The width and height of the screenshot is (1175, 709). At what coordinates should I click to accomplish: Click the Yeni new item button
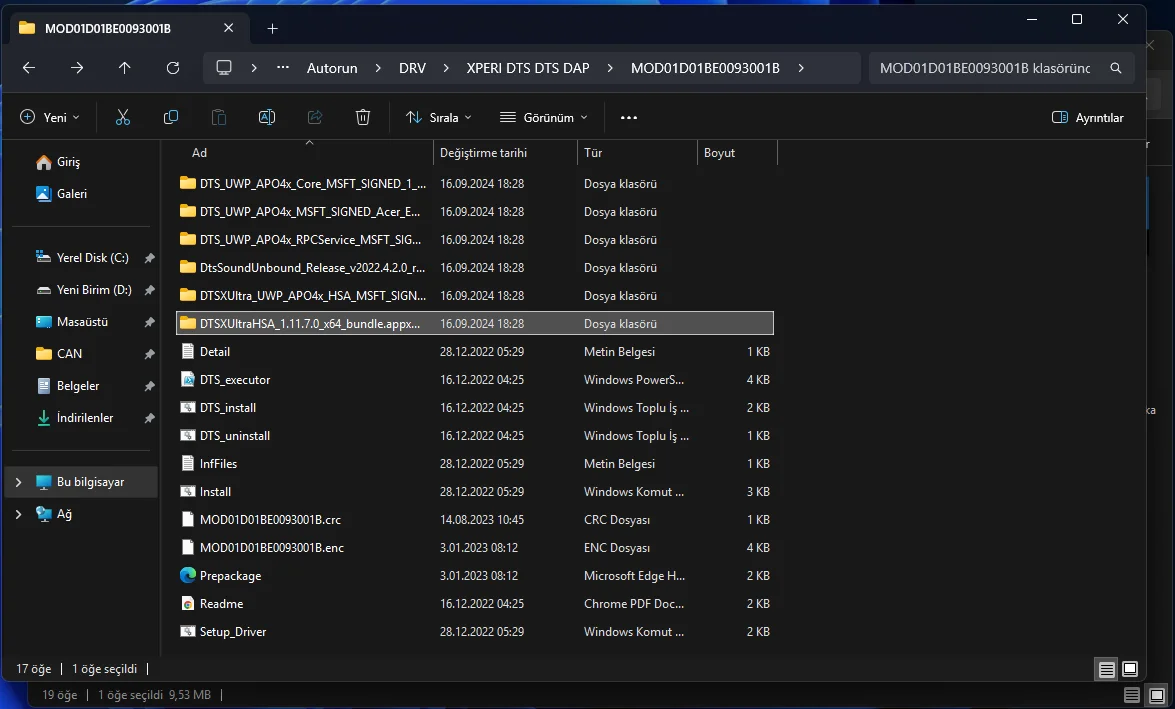pyautogui.click(x=50, y=117)
